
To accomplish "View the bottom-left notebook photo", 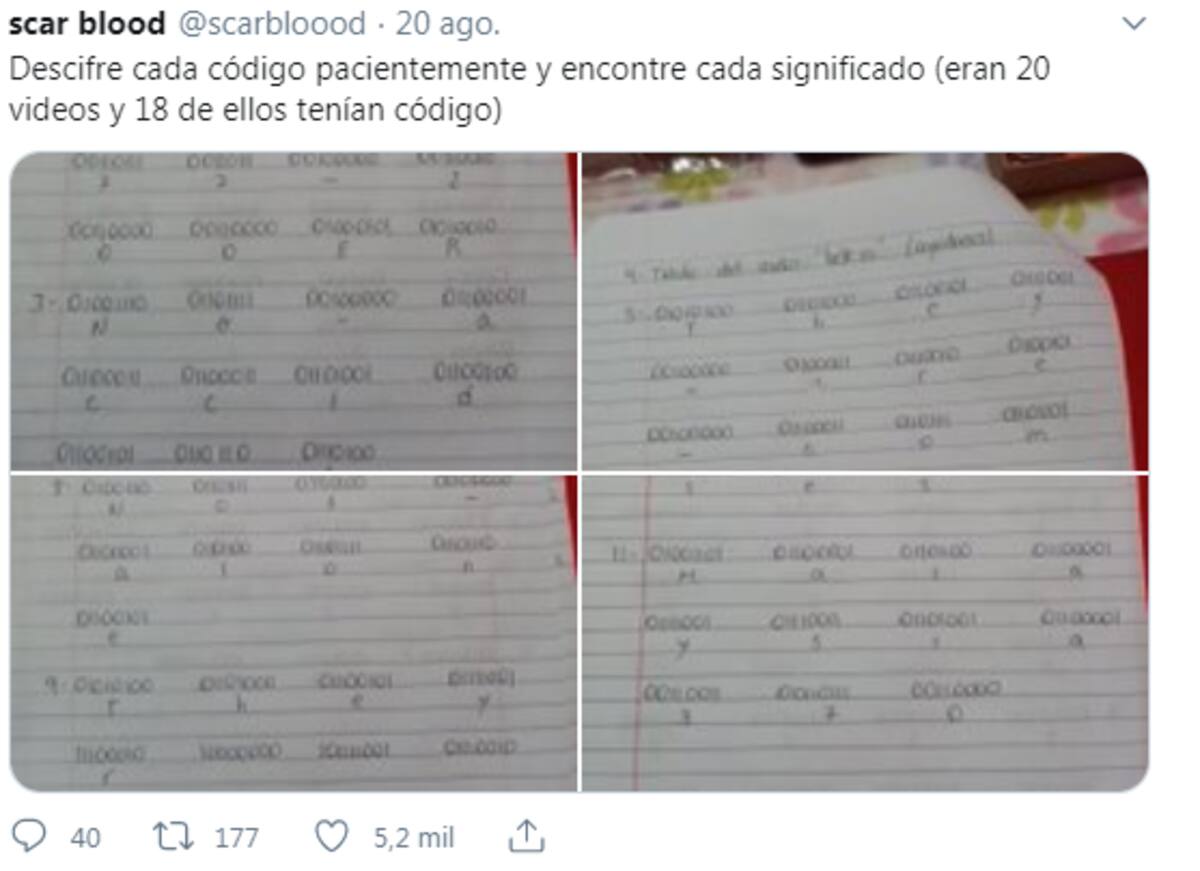I will tap(293, 633).
